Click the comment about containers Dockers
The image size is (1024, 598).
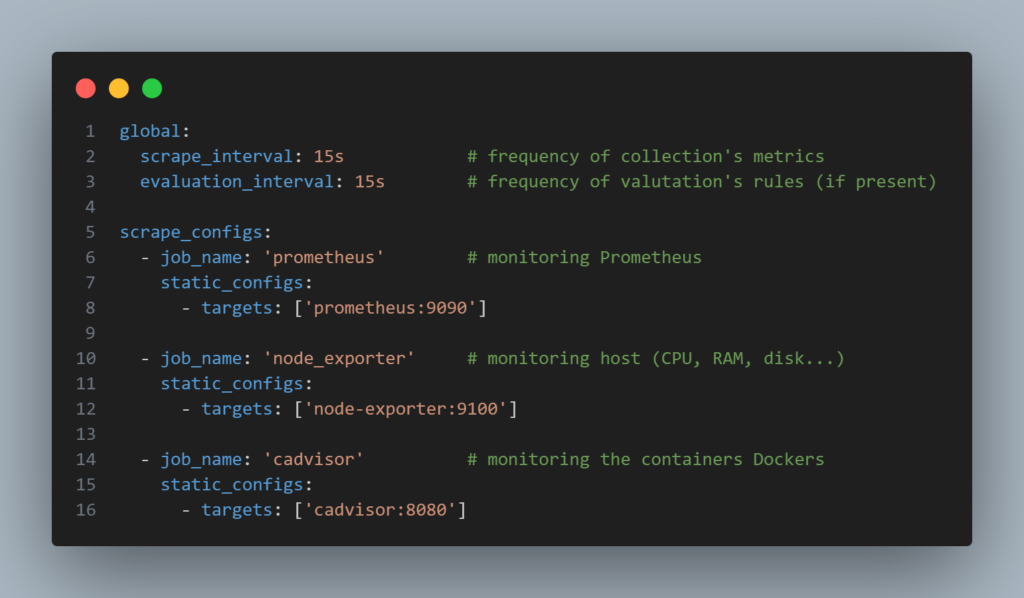coord(645,459)
